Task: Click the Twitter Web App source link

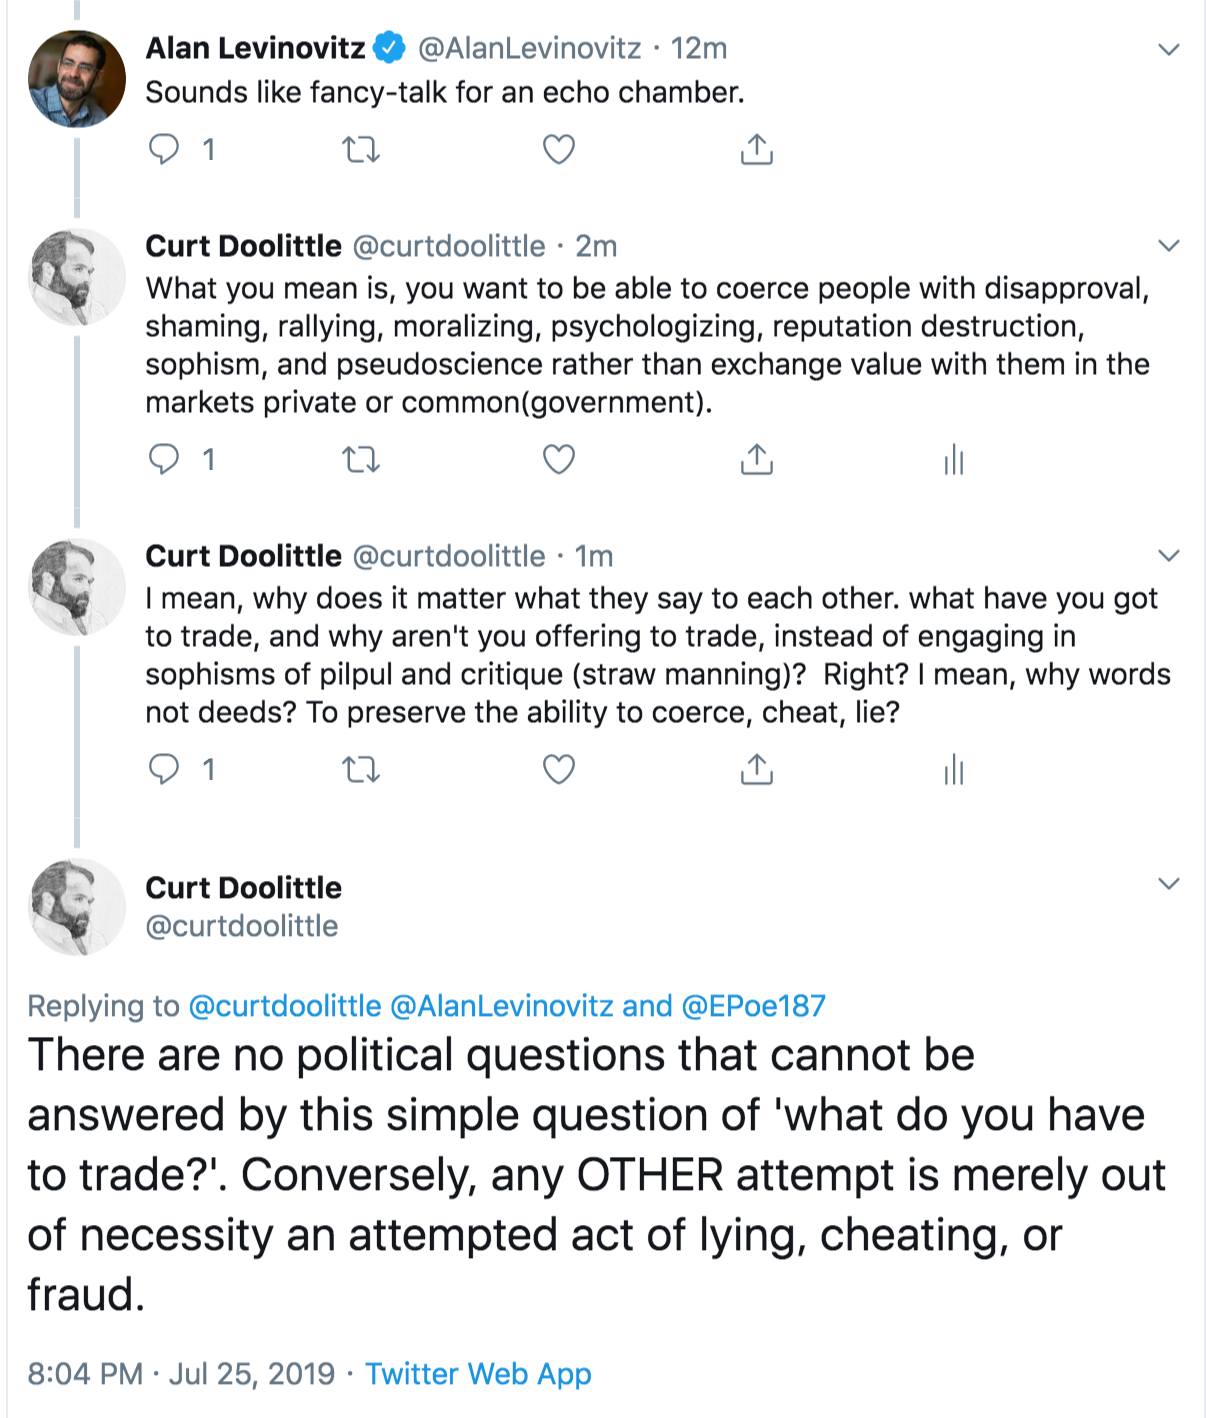Action: coord(478,1374)
